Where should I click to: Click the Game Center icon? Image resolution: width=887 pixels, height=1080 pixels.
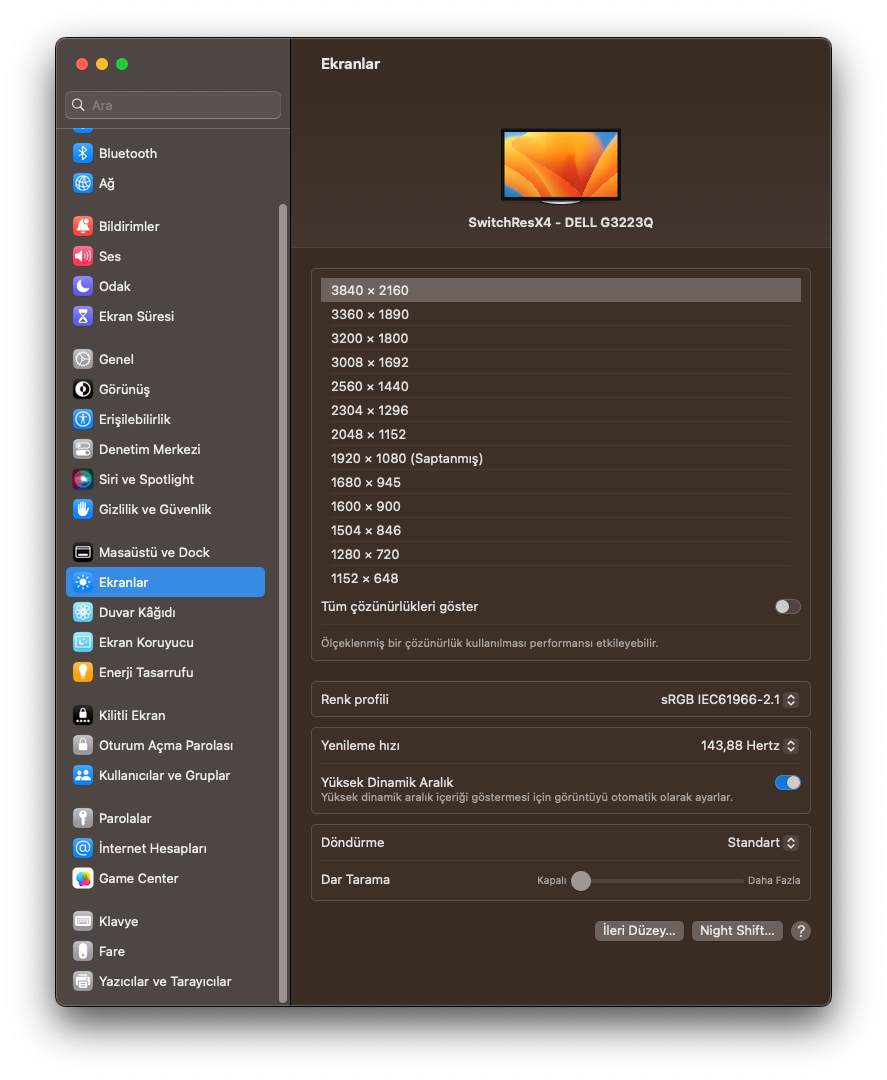click(x=83, y=878)
